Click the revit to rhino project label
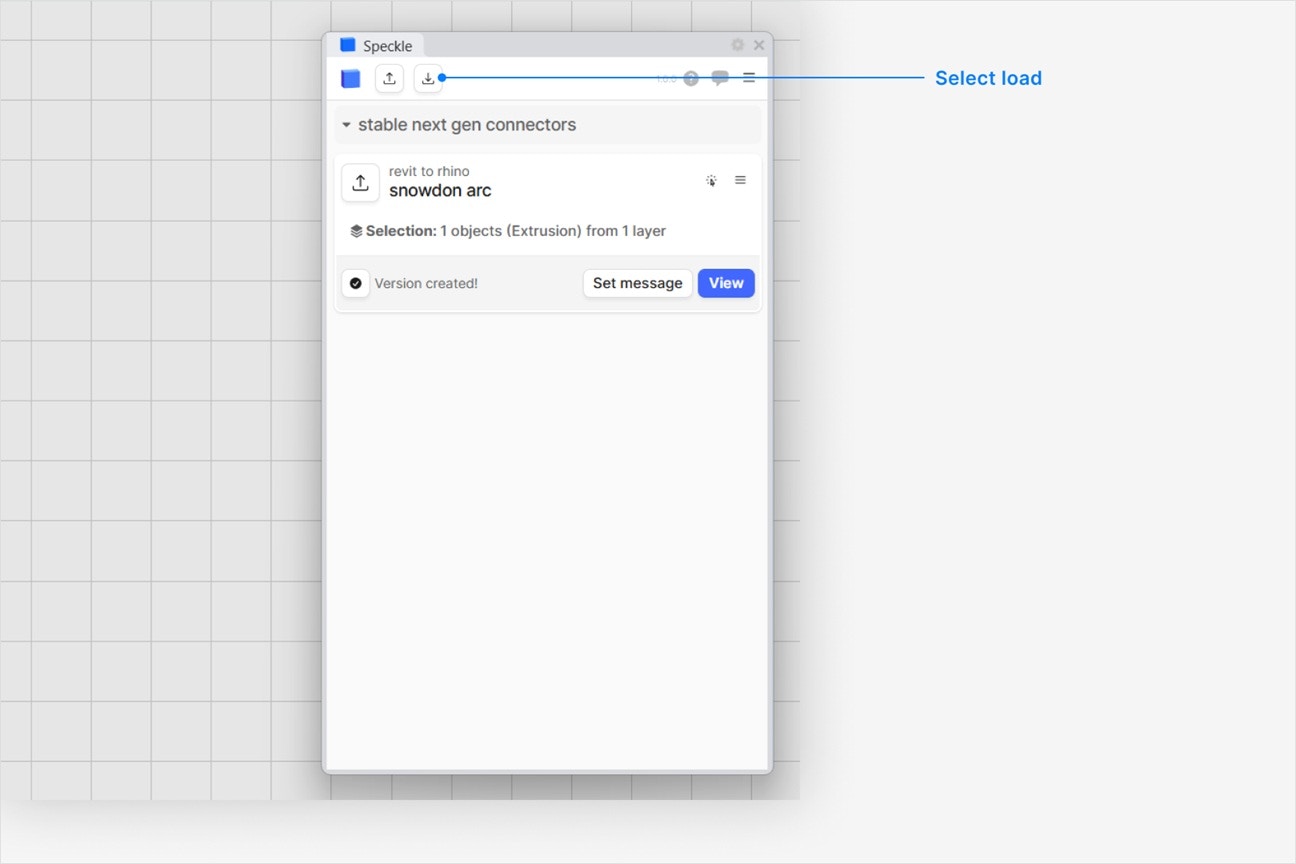This screenshot has width=1296, height=864. click(429, 171)
